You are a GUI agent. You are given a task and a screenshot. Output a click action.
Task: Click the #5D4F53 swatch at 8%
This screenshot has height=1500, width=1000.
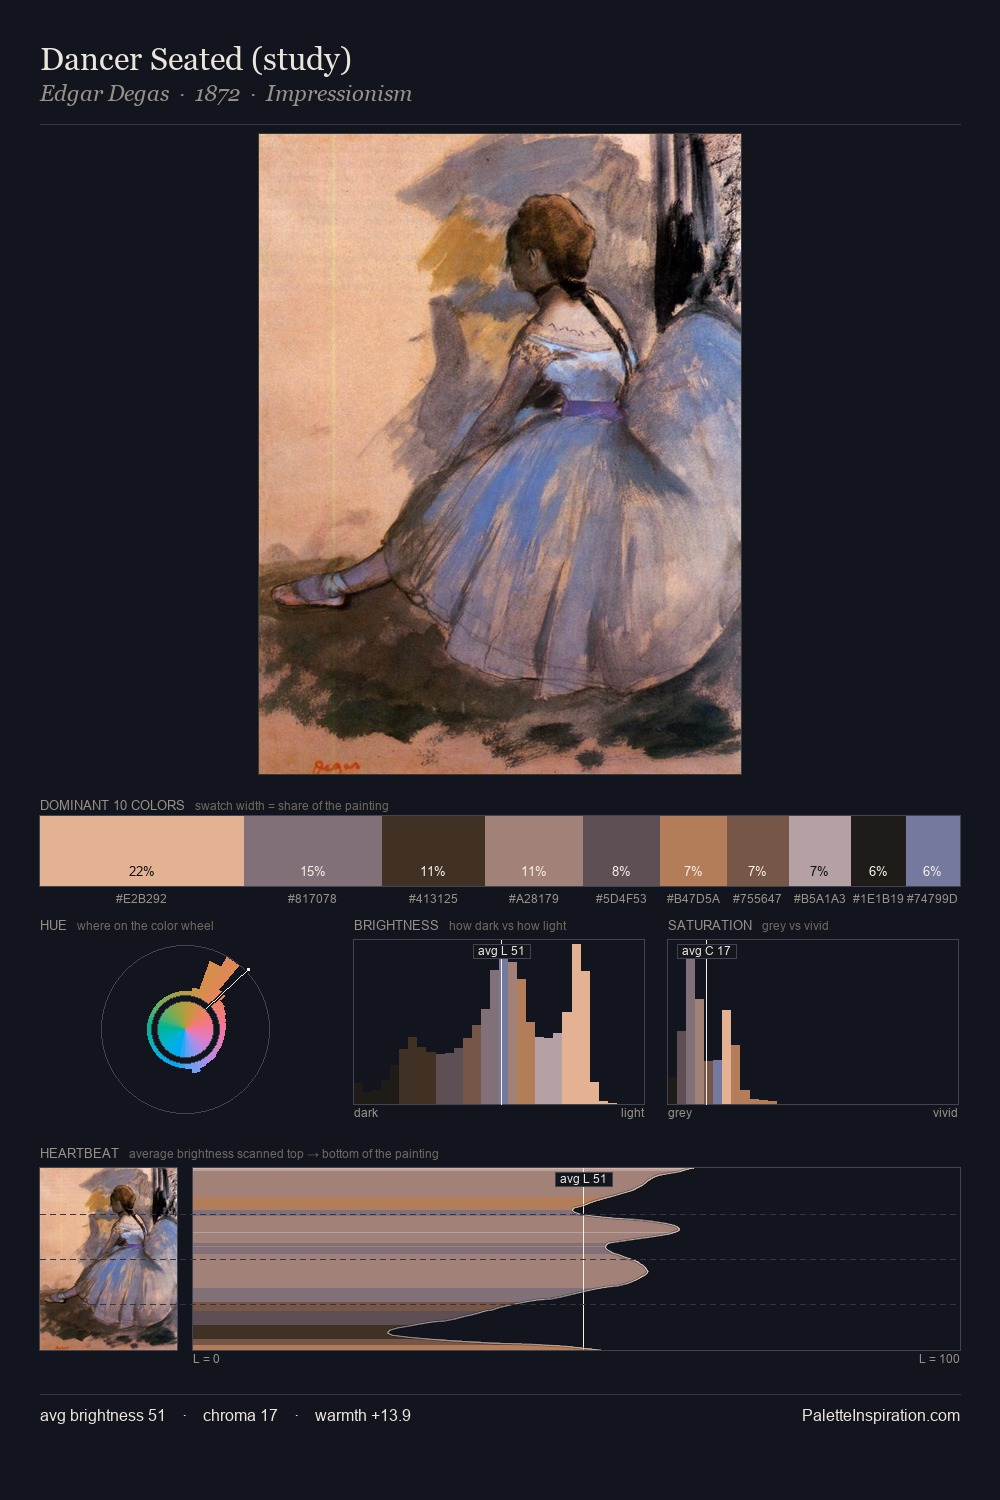[621, 851]
